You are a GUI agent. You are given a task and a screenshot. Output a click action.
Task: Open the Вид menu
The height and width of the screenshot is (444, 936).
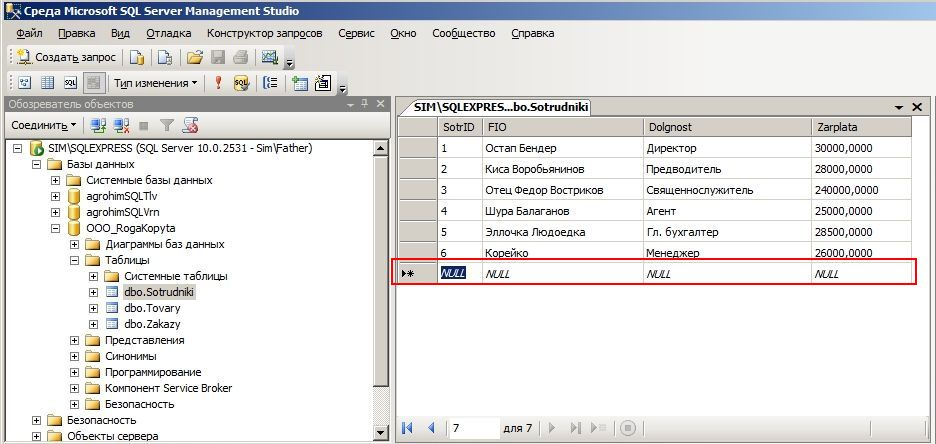point(121,33)
